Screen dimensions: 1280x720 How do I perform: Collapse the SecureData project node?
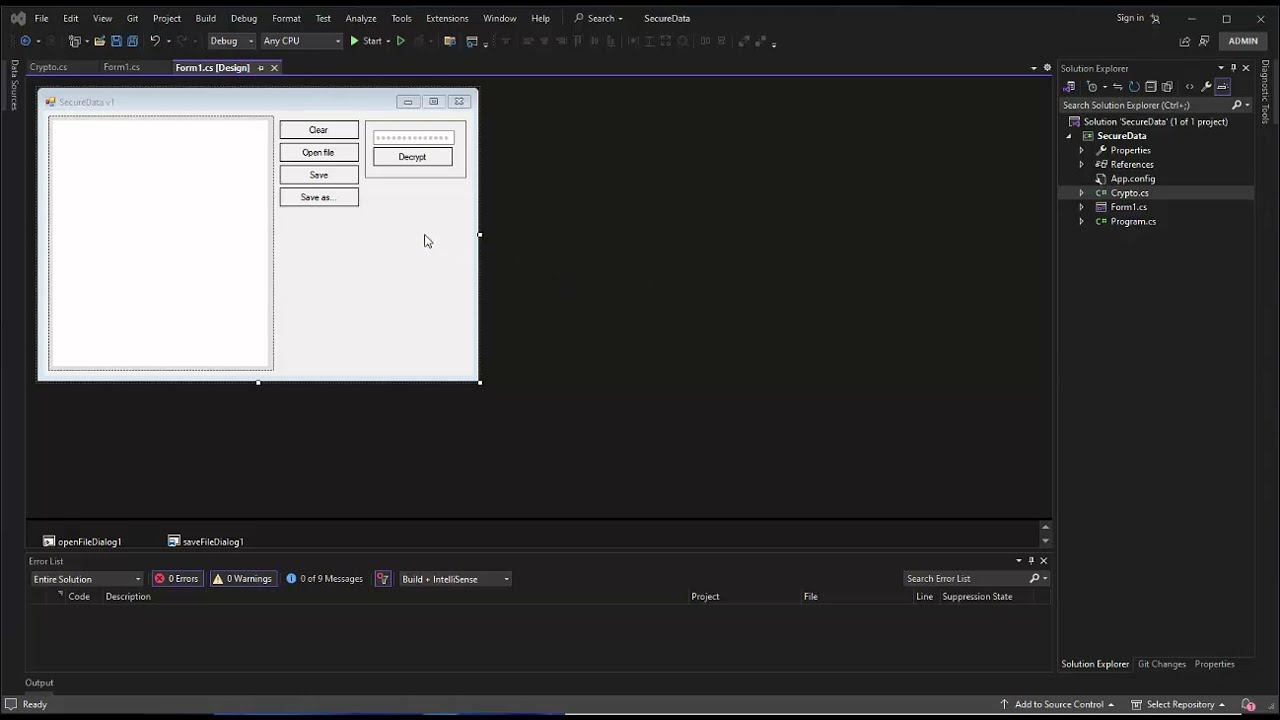(1069, 136)
